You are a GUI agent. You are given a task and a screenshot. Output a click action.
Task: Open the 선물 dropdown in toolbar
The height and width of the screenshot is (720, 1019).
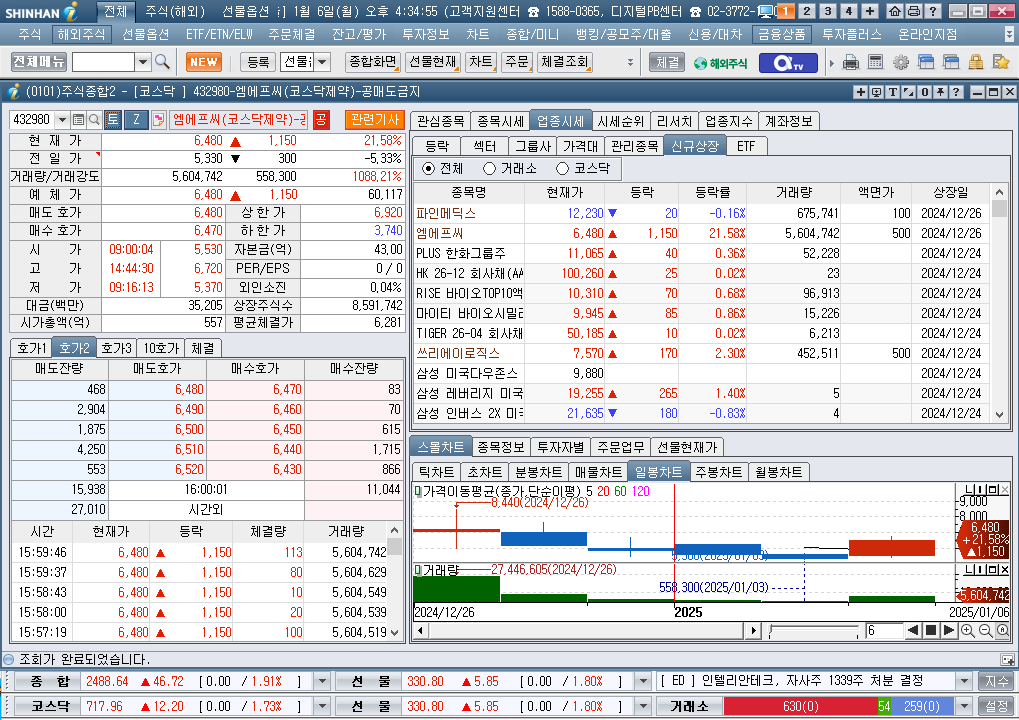(x=322, y=62)
